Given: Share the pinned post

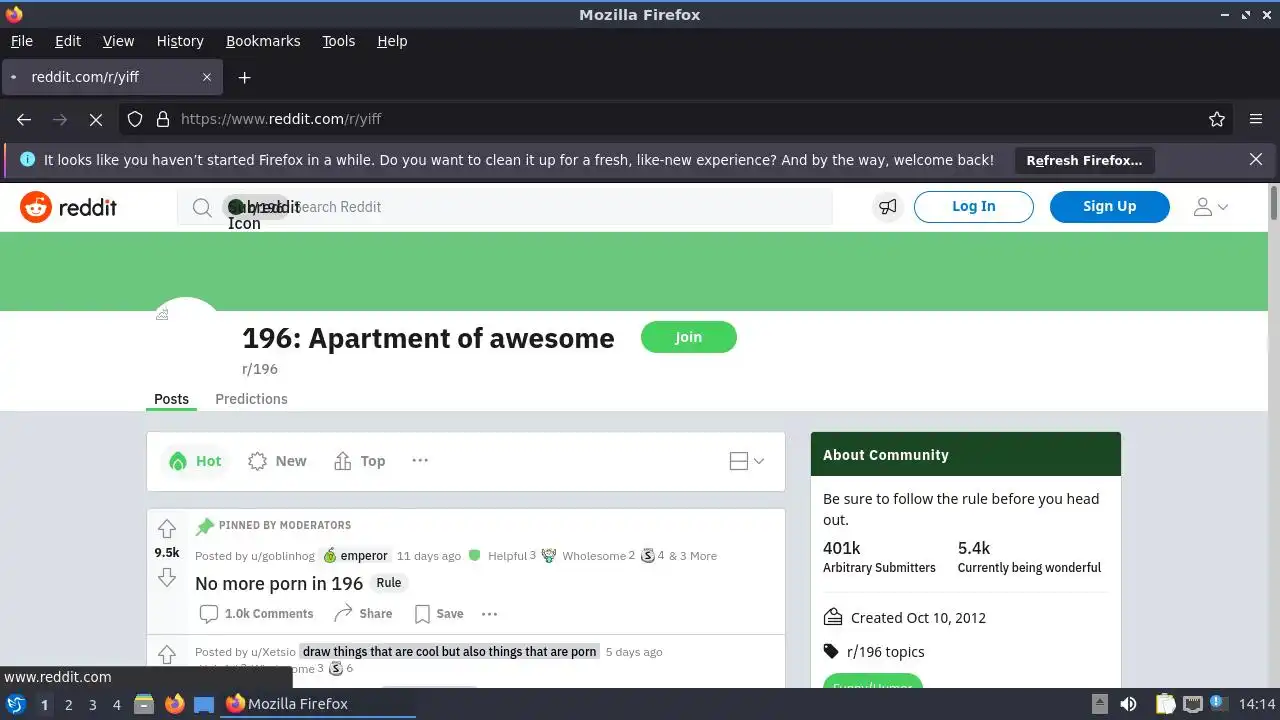Looking at the screenshot, I should tap(363, 614).
